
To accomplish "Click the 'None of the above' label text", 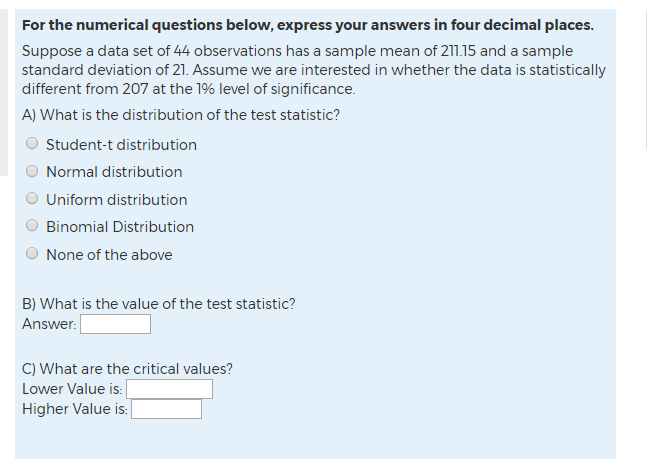I will (x=109, y=255).
